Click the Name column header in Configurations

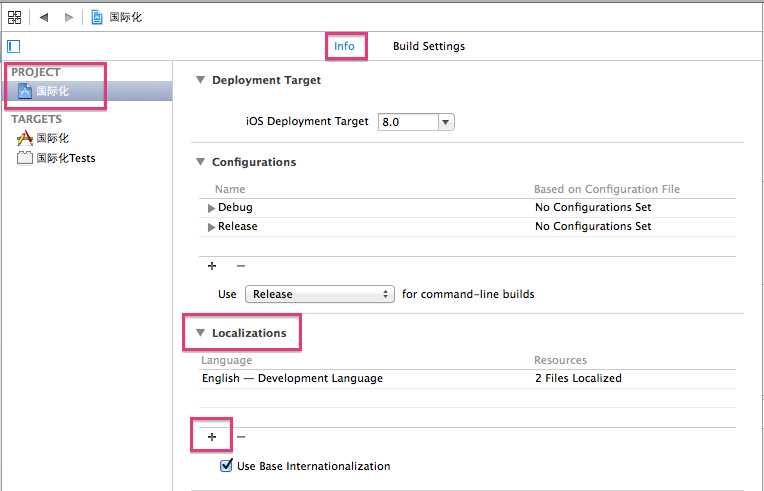pos(230,189)
